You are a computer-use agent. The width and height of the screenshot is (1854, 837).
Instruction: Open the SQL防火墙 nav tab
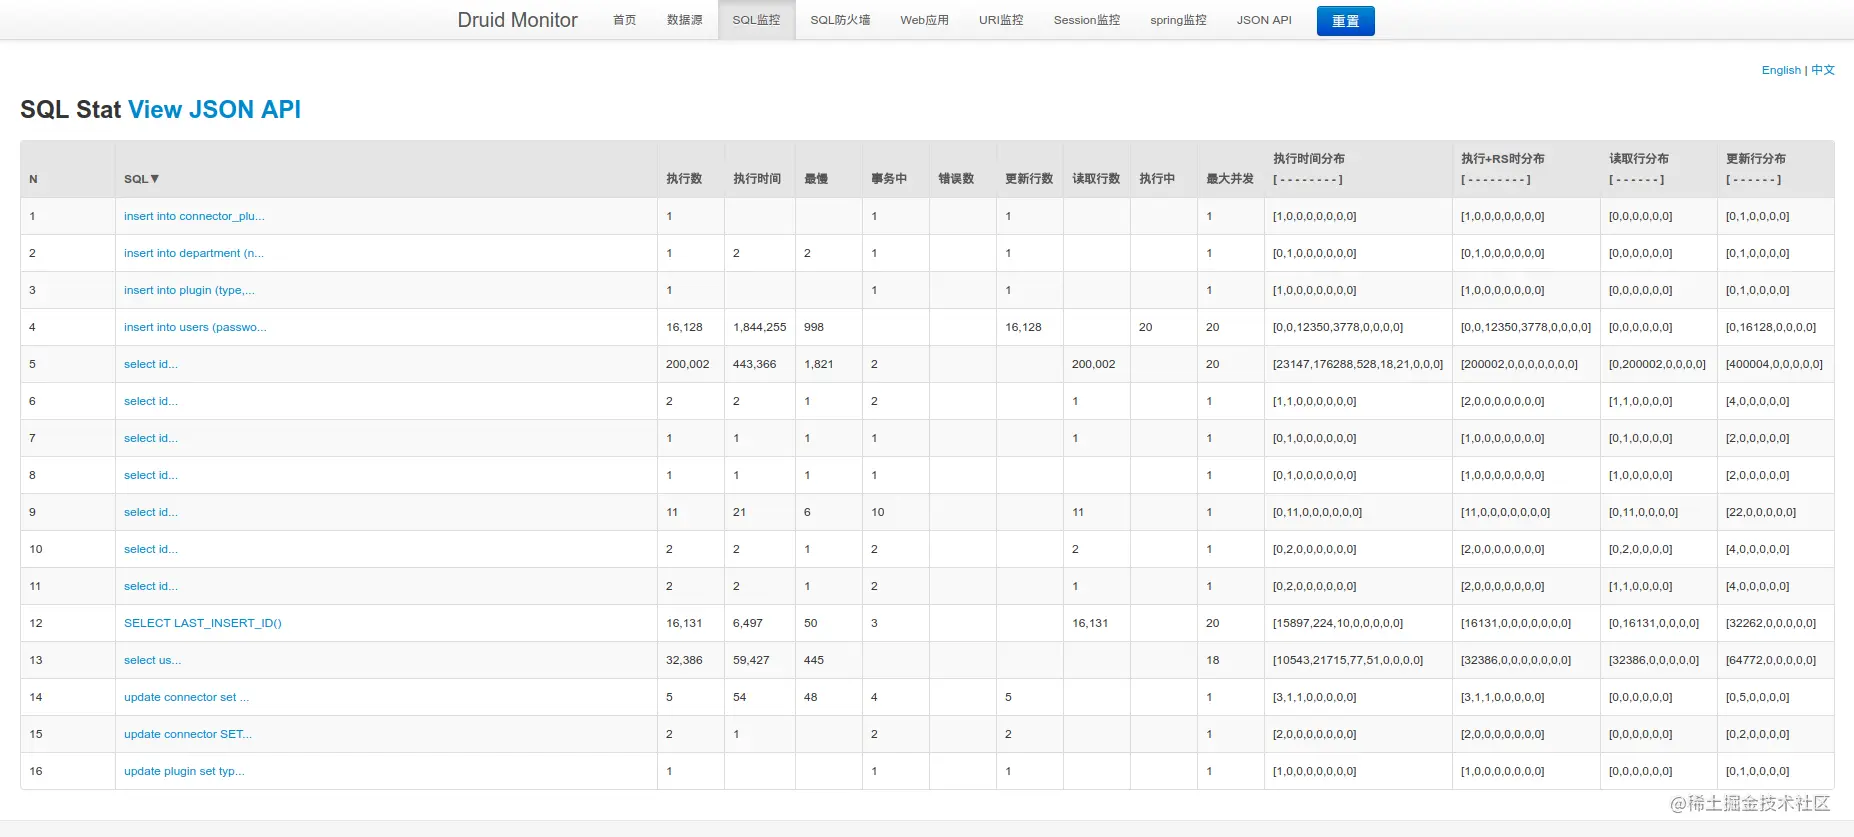pos(840,20)
